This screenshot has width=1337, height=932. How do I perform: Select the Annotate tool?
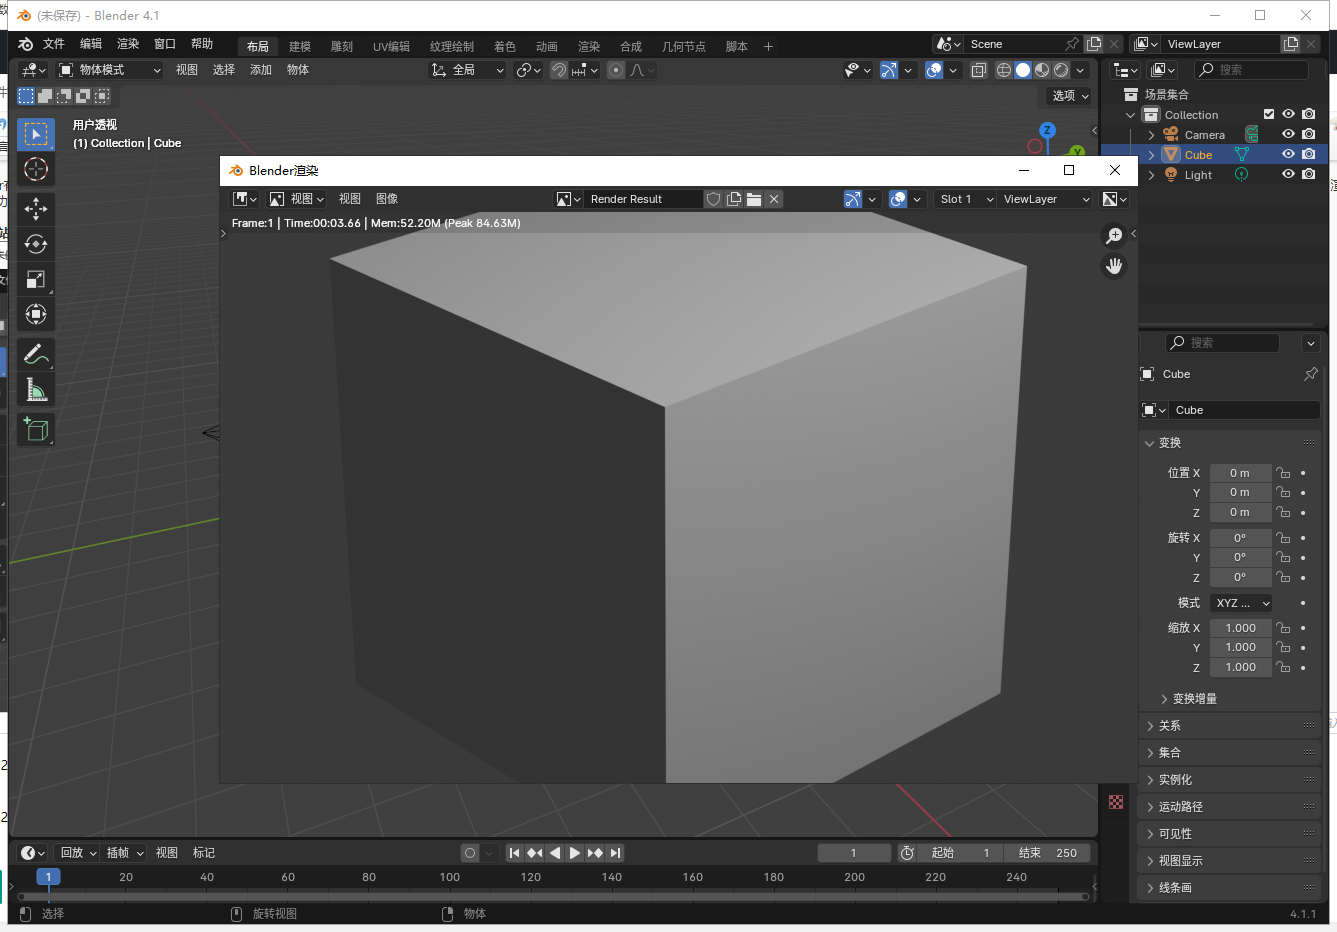point(36,354)
